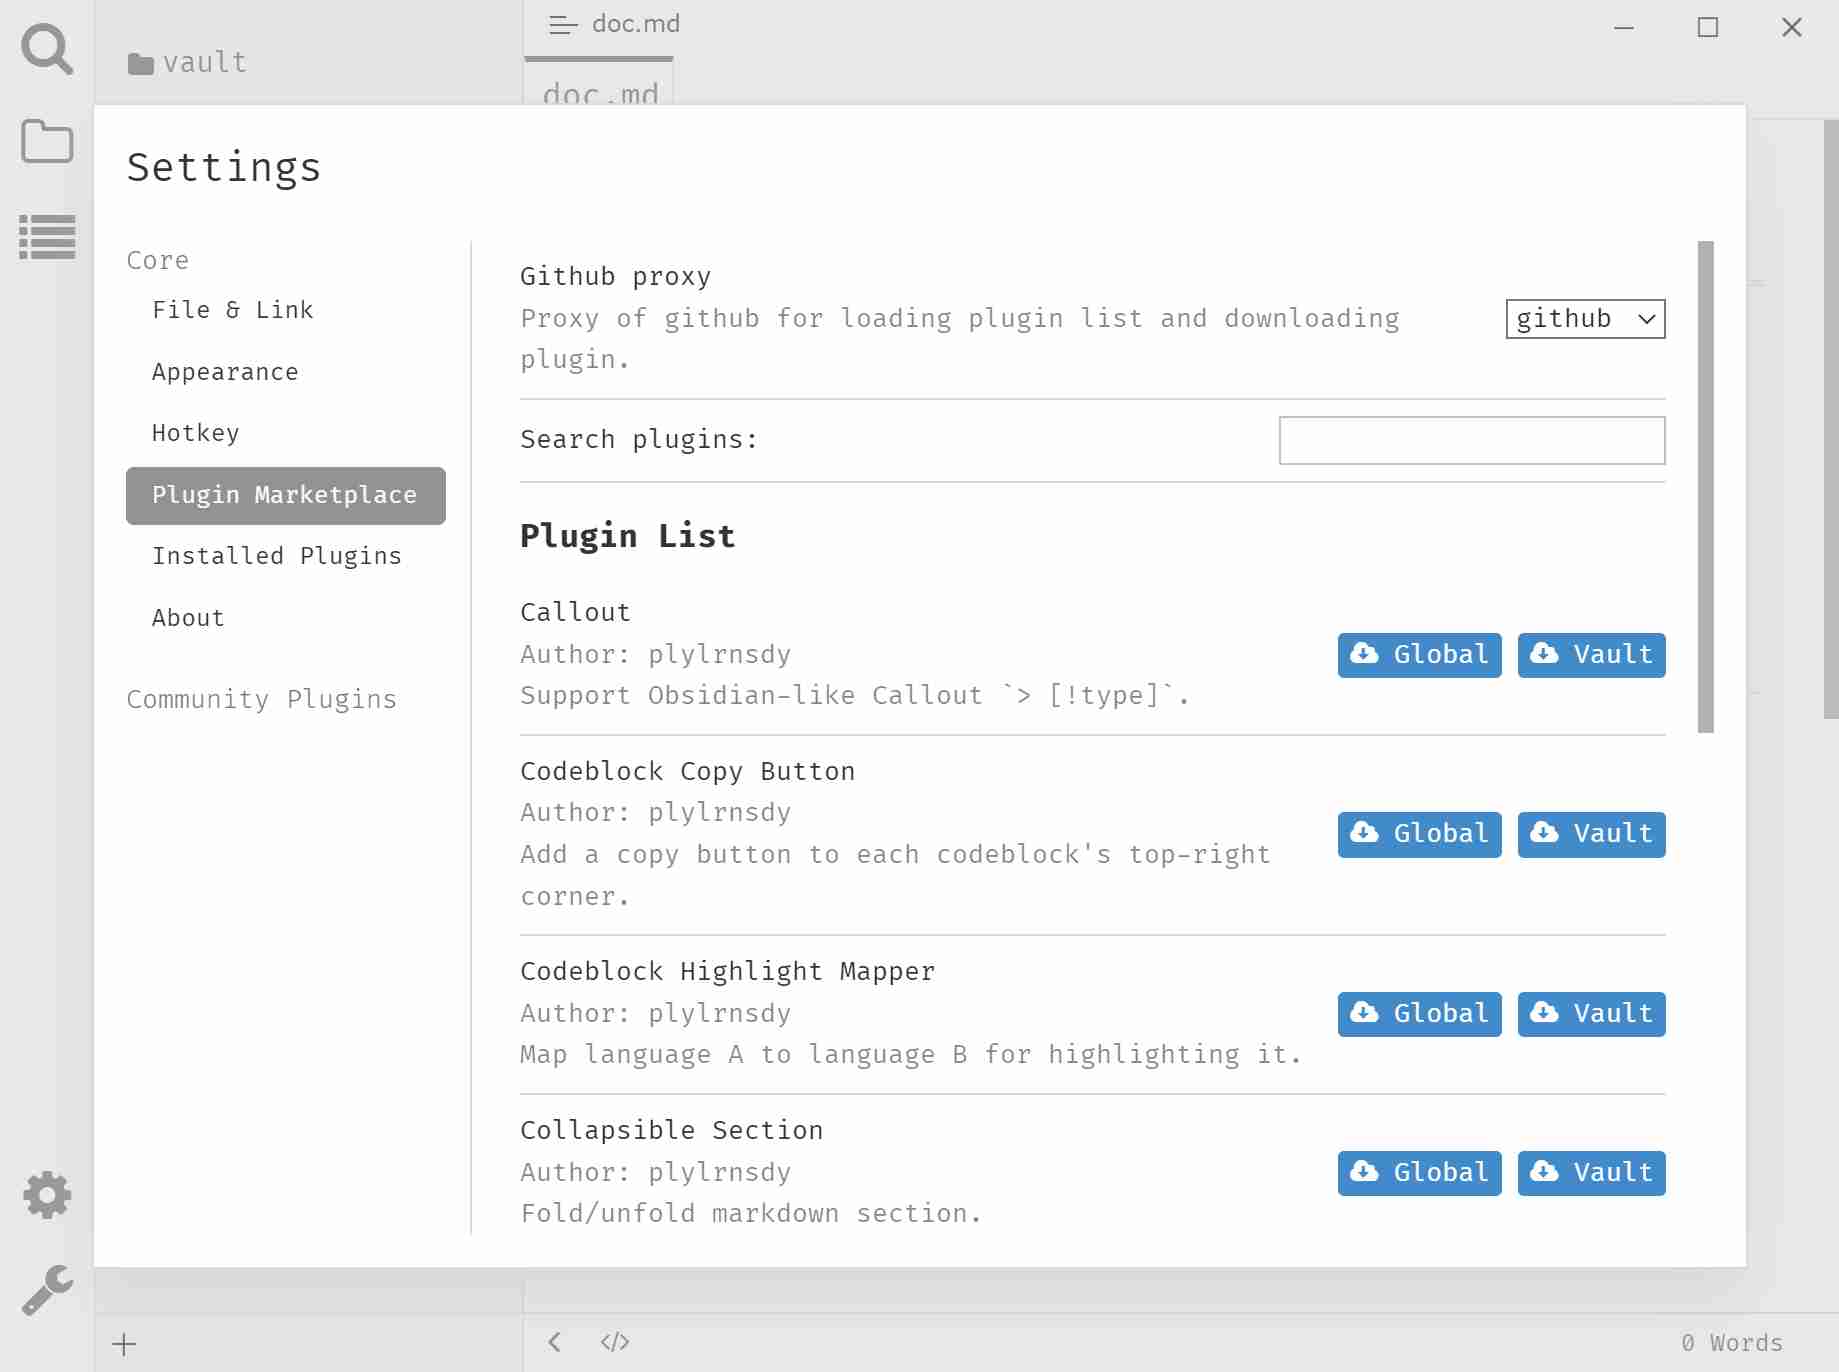
Task: Click the back chevron in the status bar
Action: pos(553,1342)
